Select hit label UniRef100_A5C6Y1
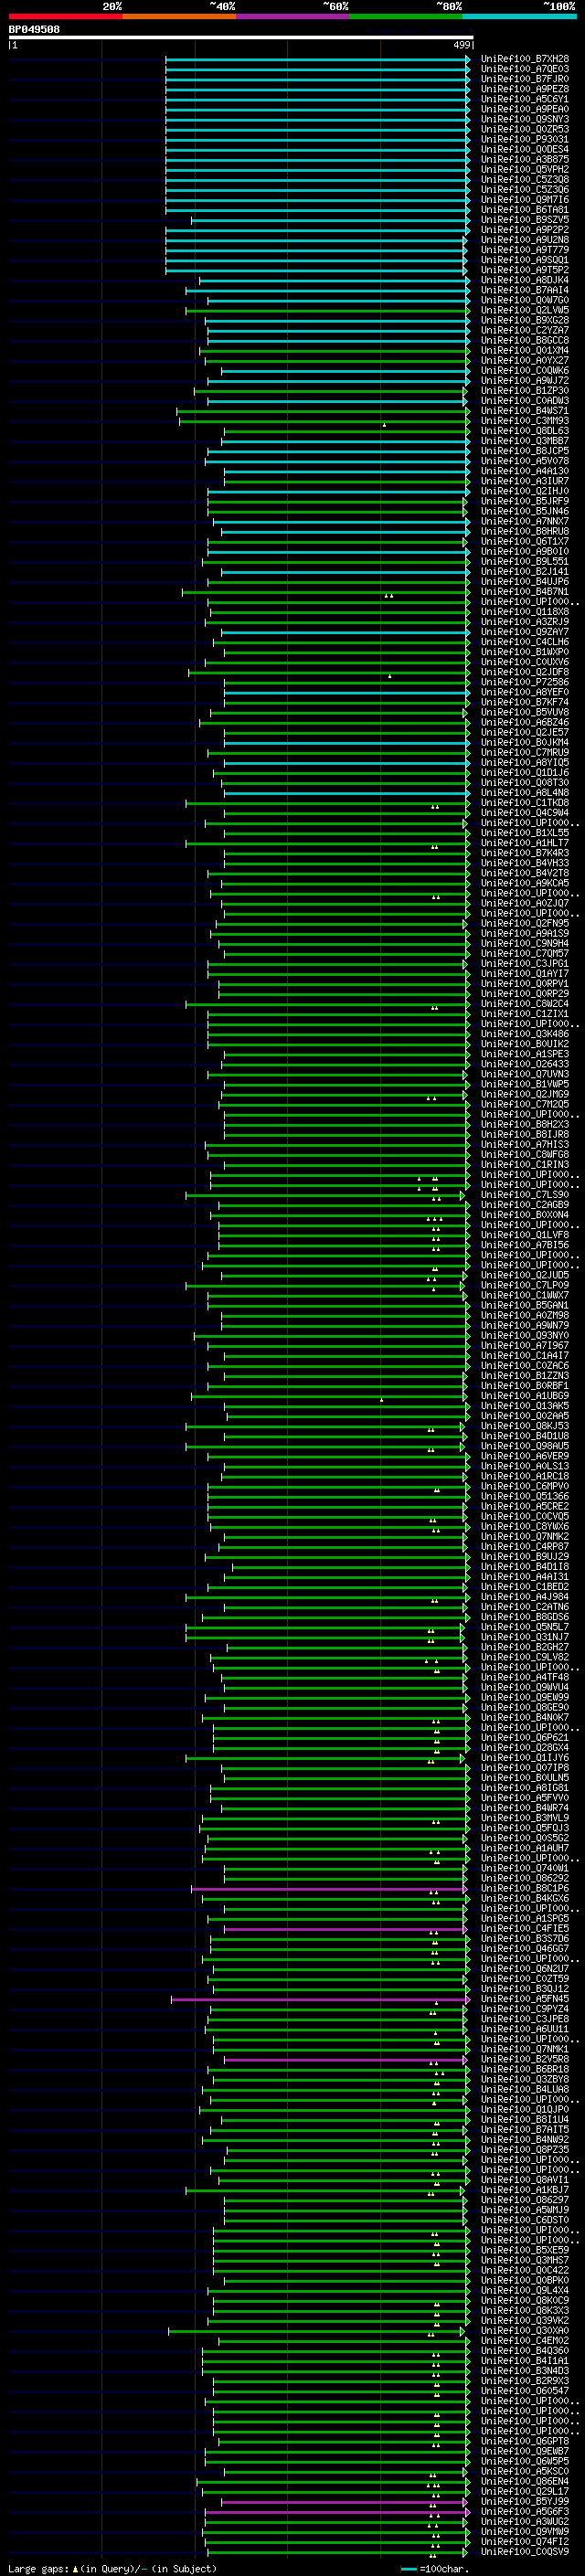Viewport: 585px width, 2576px height. (x=525, y=99)
